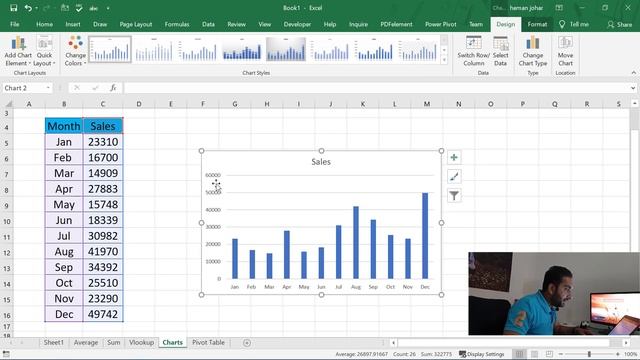Expand the formula bar
This screenshot has height=360, width=640.
click(x=633, y=88)
